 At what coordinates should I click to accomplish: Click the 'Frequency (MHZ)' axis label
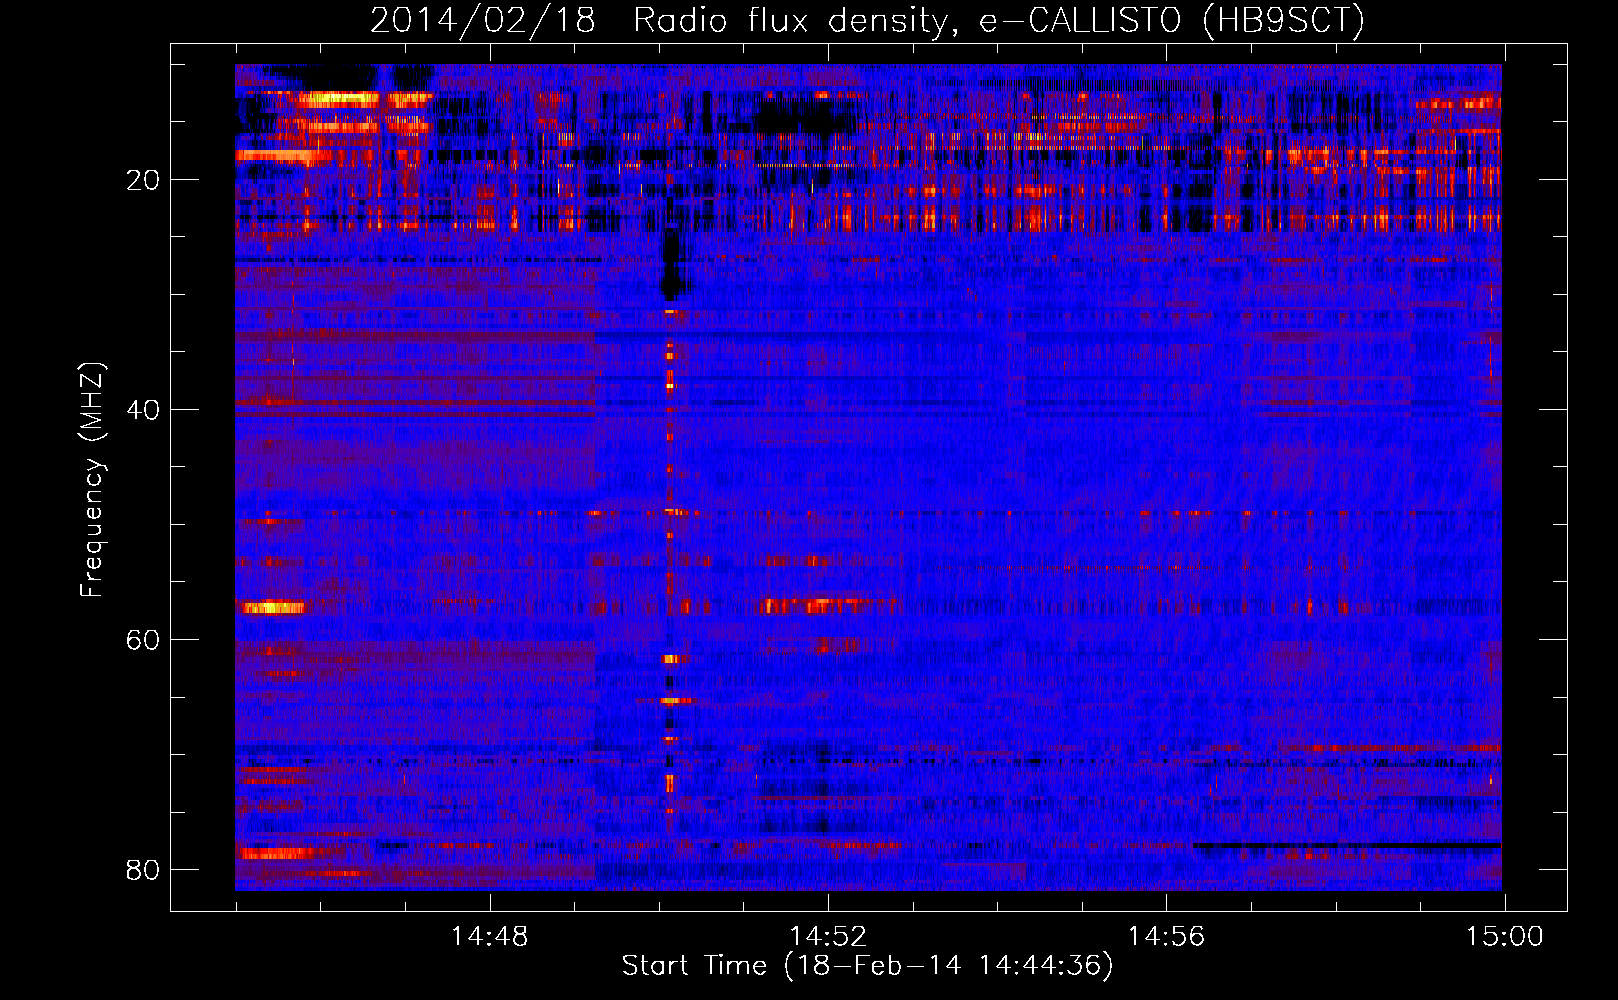[x=91, y=480]
